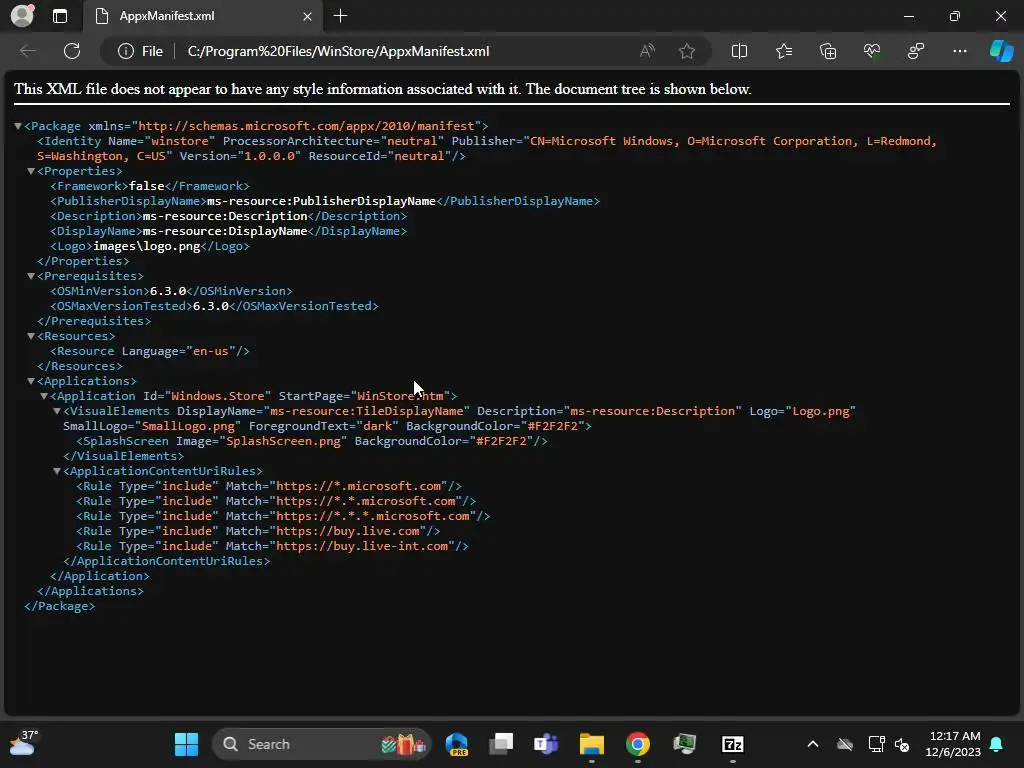Click Resource Language en-us line
The image size is (1024, 768).
(150, 351)
